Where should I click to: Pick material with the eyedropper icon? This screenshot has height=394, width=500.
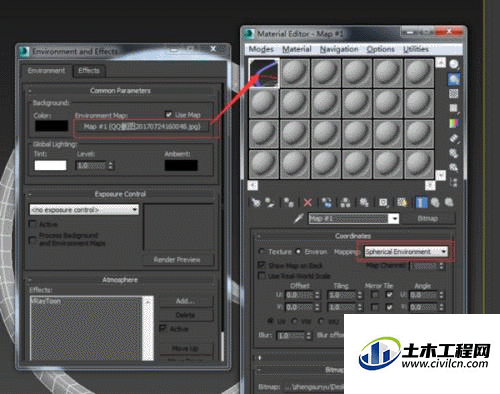coord(298,218)
